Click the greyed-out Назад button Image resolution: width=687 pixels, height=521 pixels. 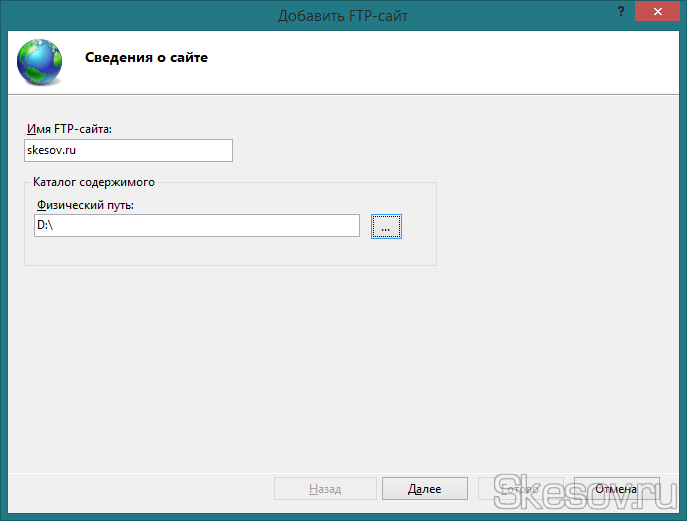pyautogui.click(x=325, y=489)
